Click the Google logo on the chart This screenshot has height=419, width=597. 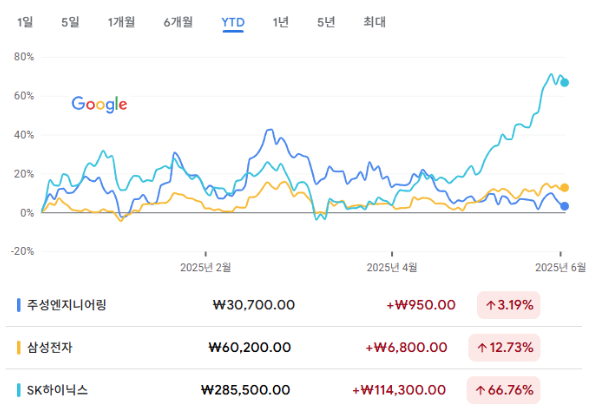tap(99, 104)
